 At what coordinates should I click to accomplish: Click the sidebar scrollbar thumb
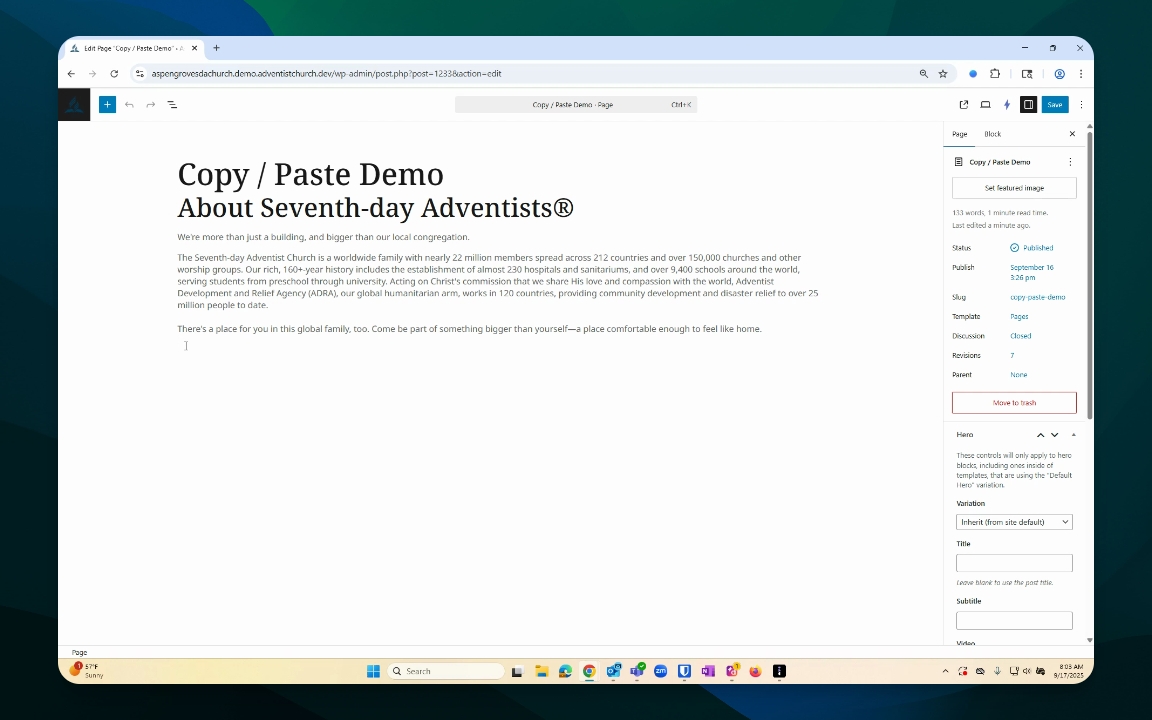[x=1089, y=276]
